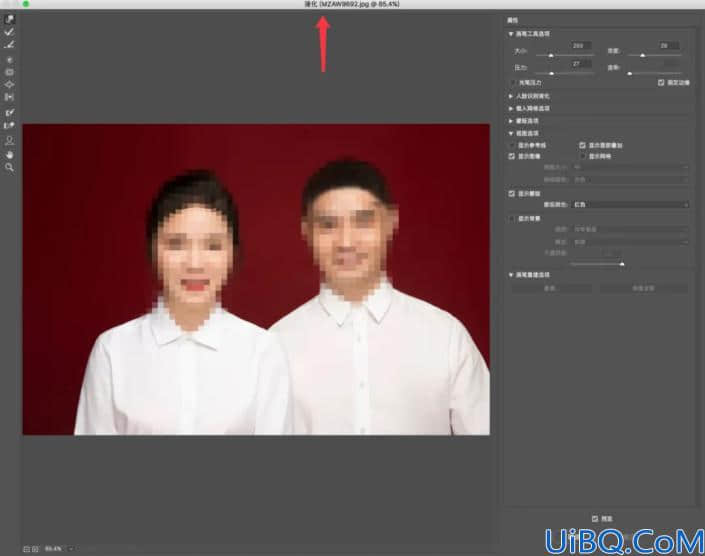
Task: Toggle the Show Image checkbox
Action: pyautogui.click(x=512, y=156)
